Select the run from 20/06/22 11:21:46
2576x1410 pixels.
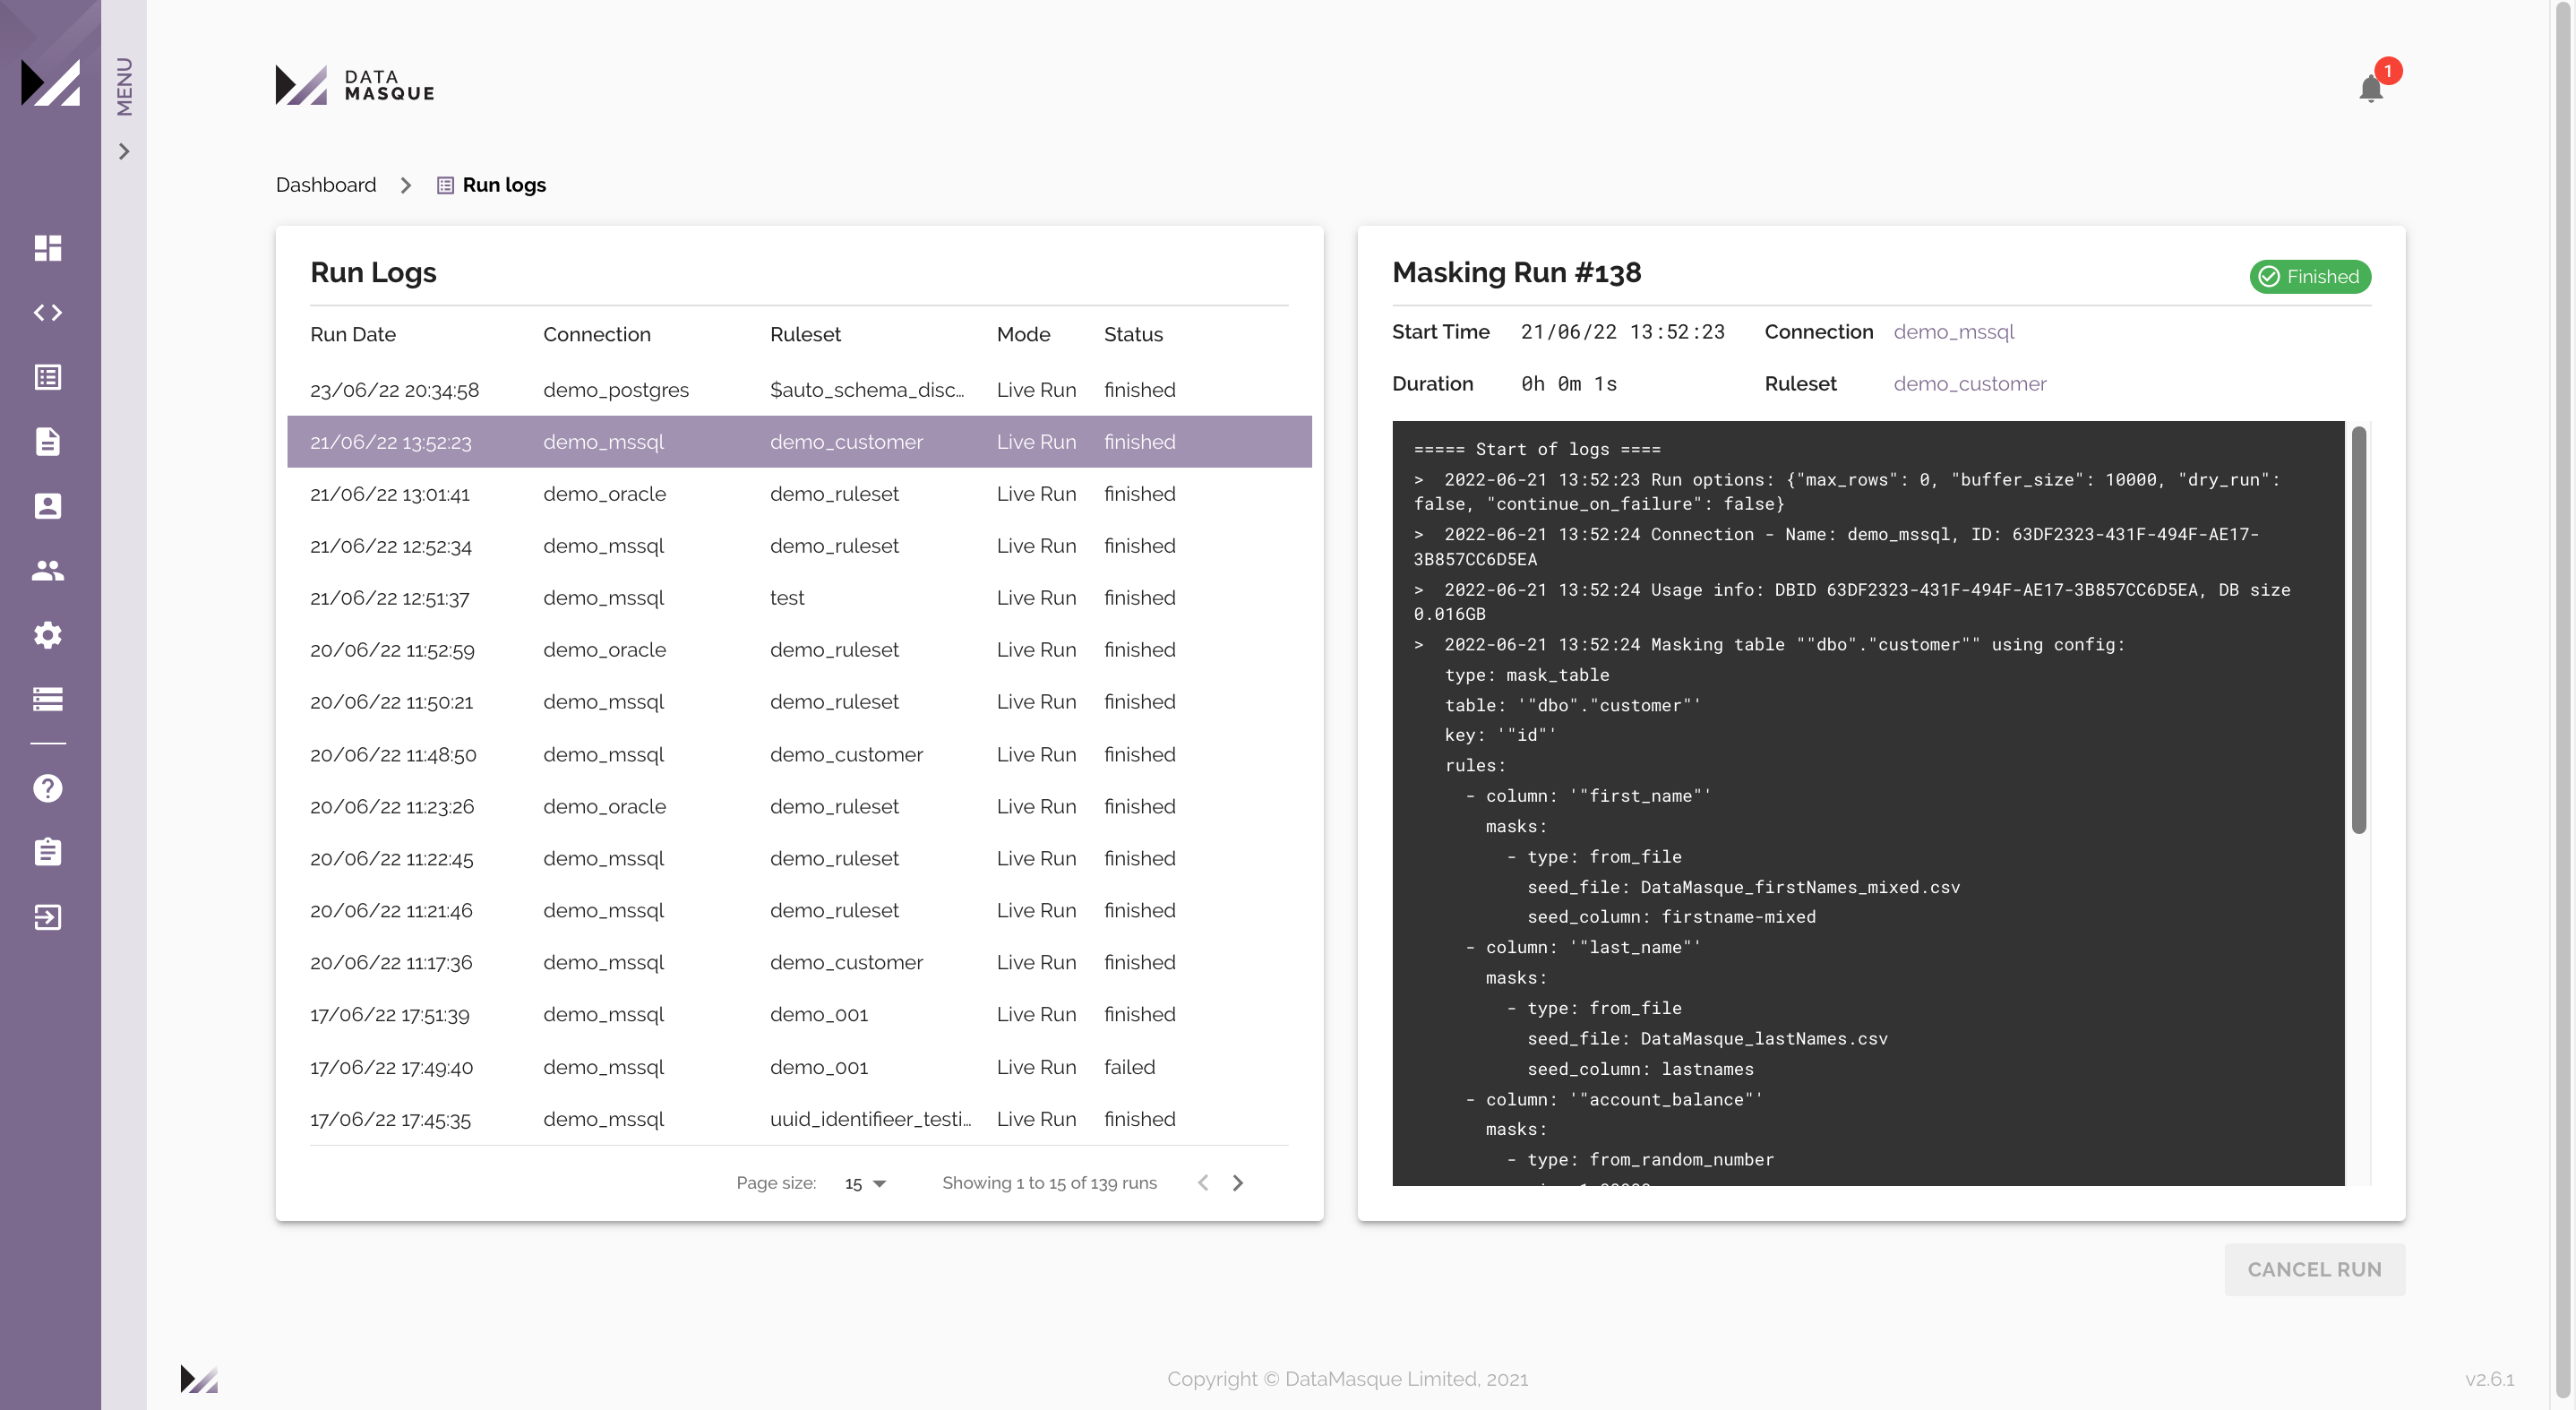[799, 910]
